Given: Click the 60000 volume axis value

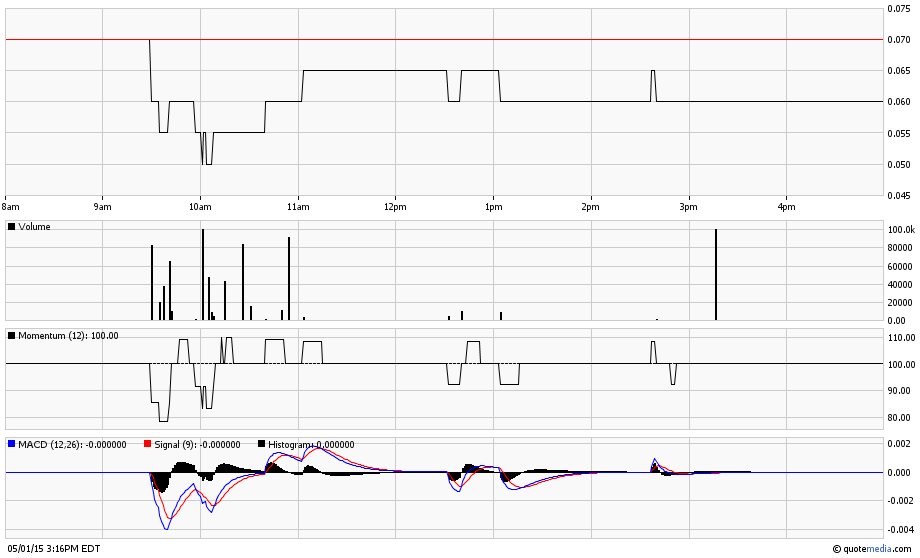Looking at the screenshot, I should click(x=899, y=266).
